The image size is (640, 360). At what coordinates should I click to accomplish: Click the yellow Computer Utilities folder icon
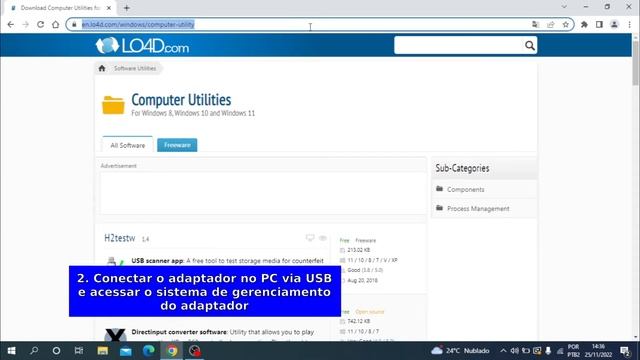[113, 105]
